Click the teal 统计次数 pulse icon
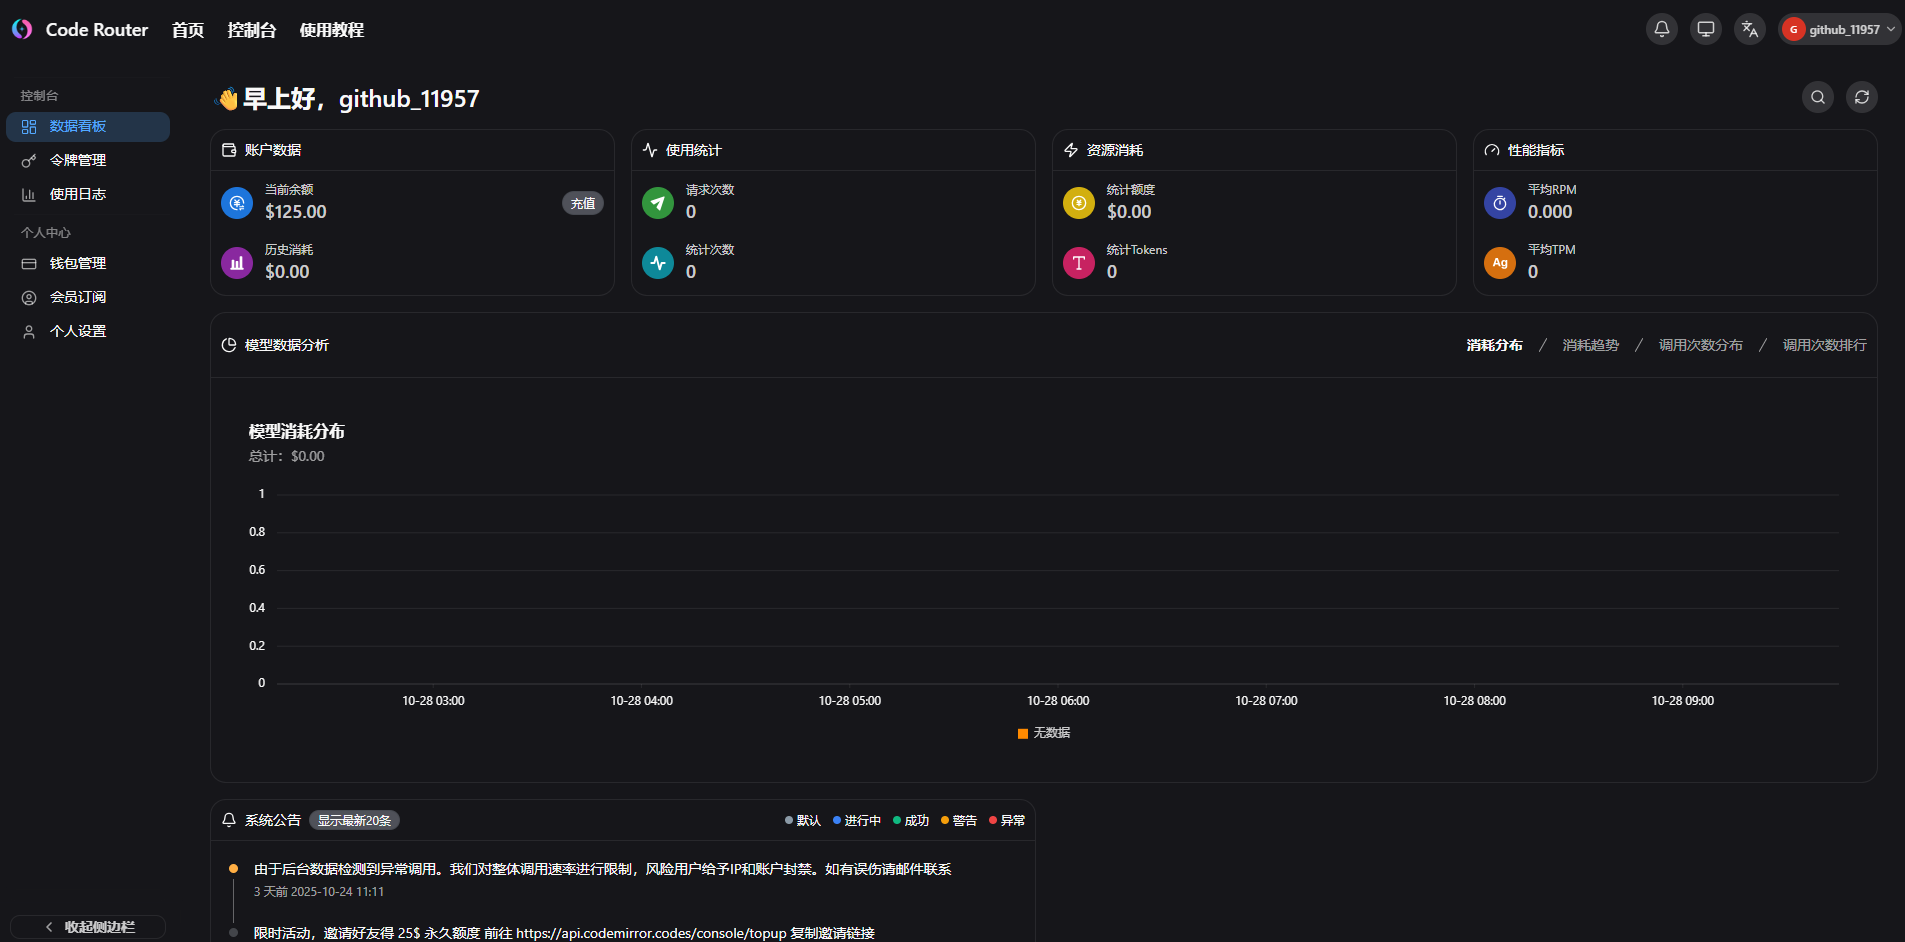Image resolution: width=1905 pixels, height=942 pixels. (x=658, y=263)
